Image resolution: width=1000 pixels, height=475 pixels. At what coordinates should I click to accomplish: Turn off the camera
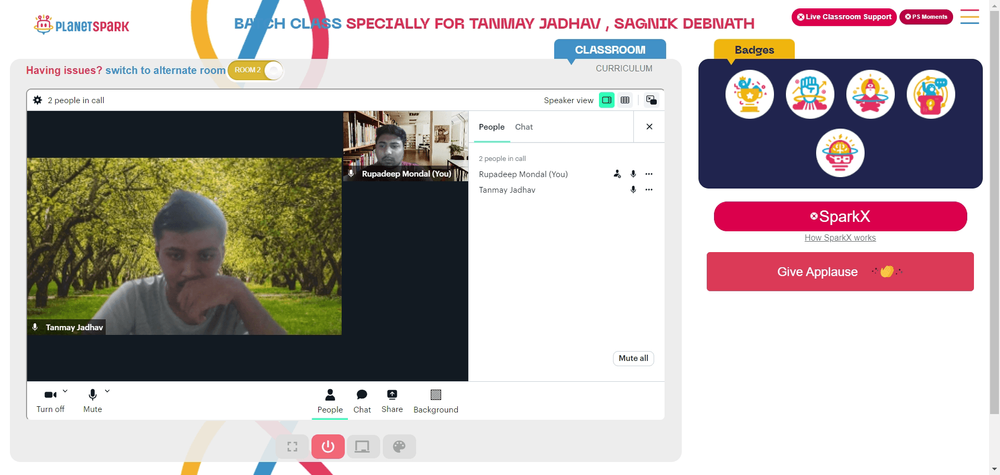(x=50, y=401)
